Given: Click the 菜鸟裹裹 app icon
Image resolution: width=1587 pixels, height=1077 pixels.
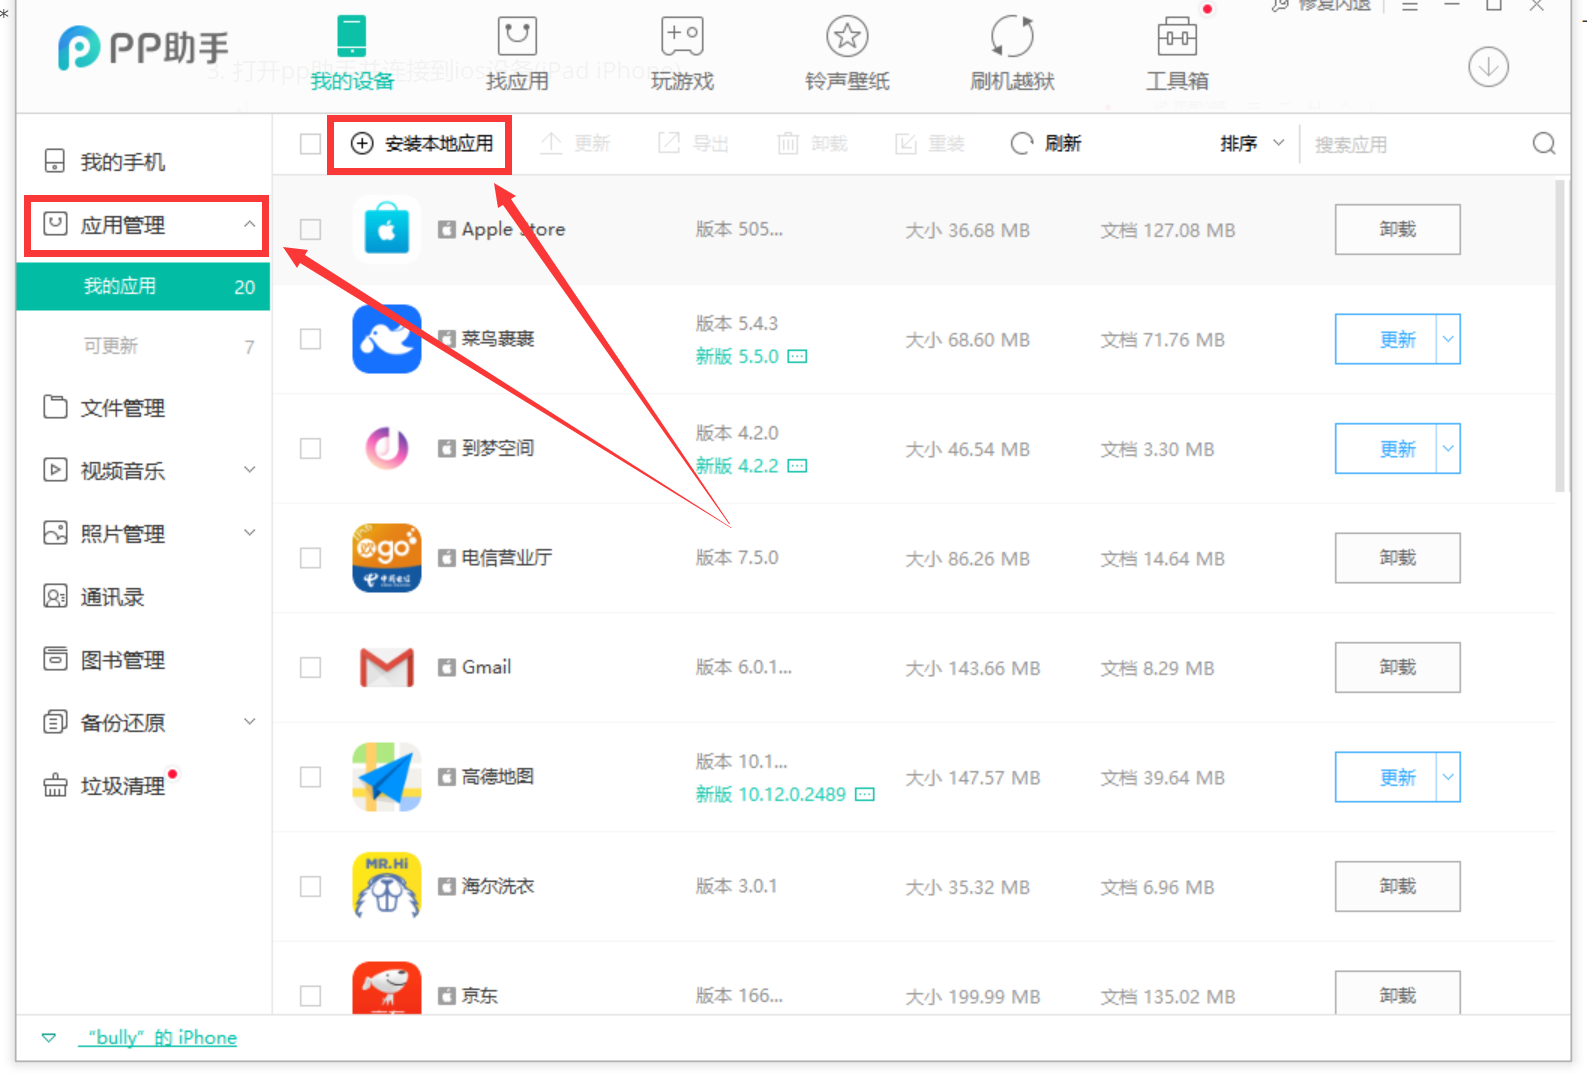Looking at the screenshot, I should pos(387,339).
